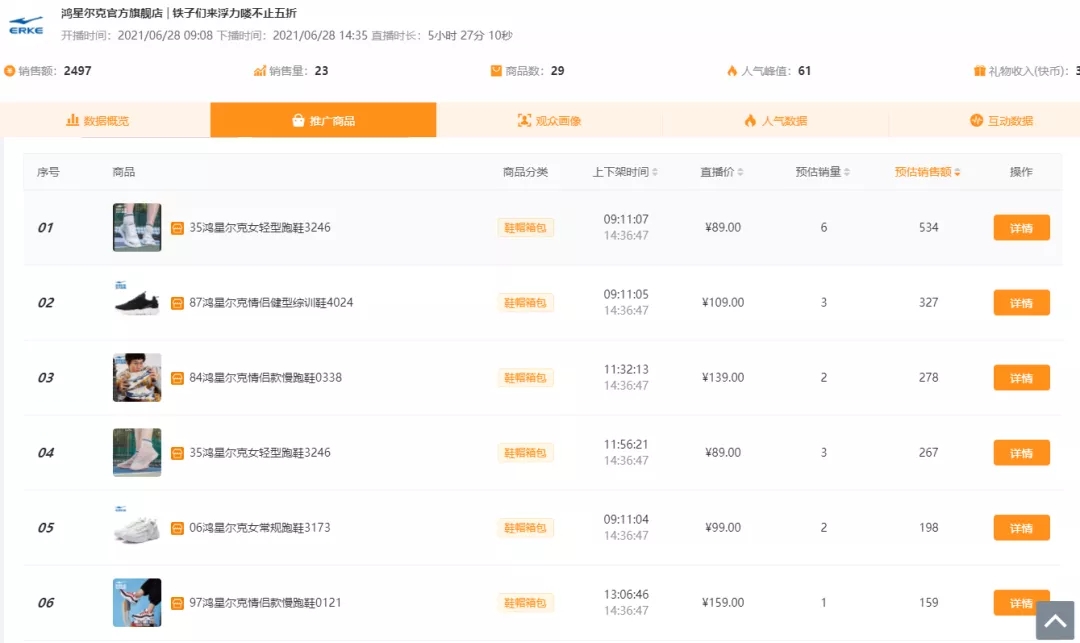
Task: Click the 534 estimated sales value
Action: pyautogui.click(x=928, y=227)
